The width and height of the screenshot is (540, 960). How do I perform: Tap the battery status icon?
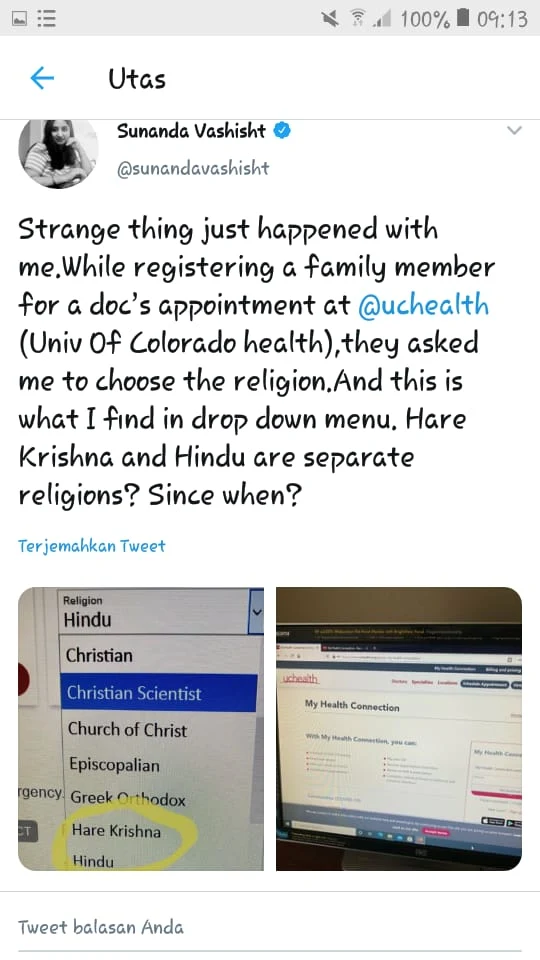(463, 18)
